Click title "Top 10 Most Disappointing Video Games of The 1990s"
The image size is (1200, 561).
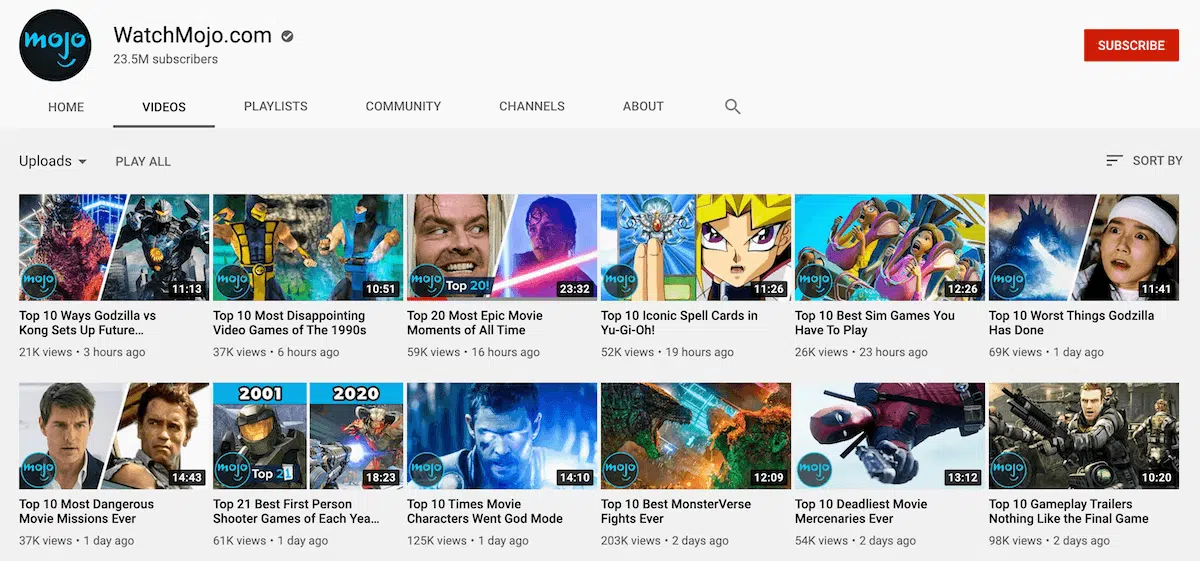[290, 323]
